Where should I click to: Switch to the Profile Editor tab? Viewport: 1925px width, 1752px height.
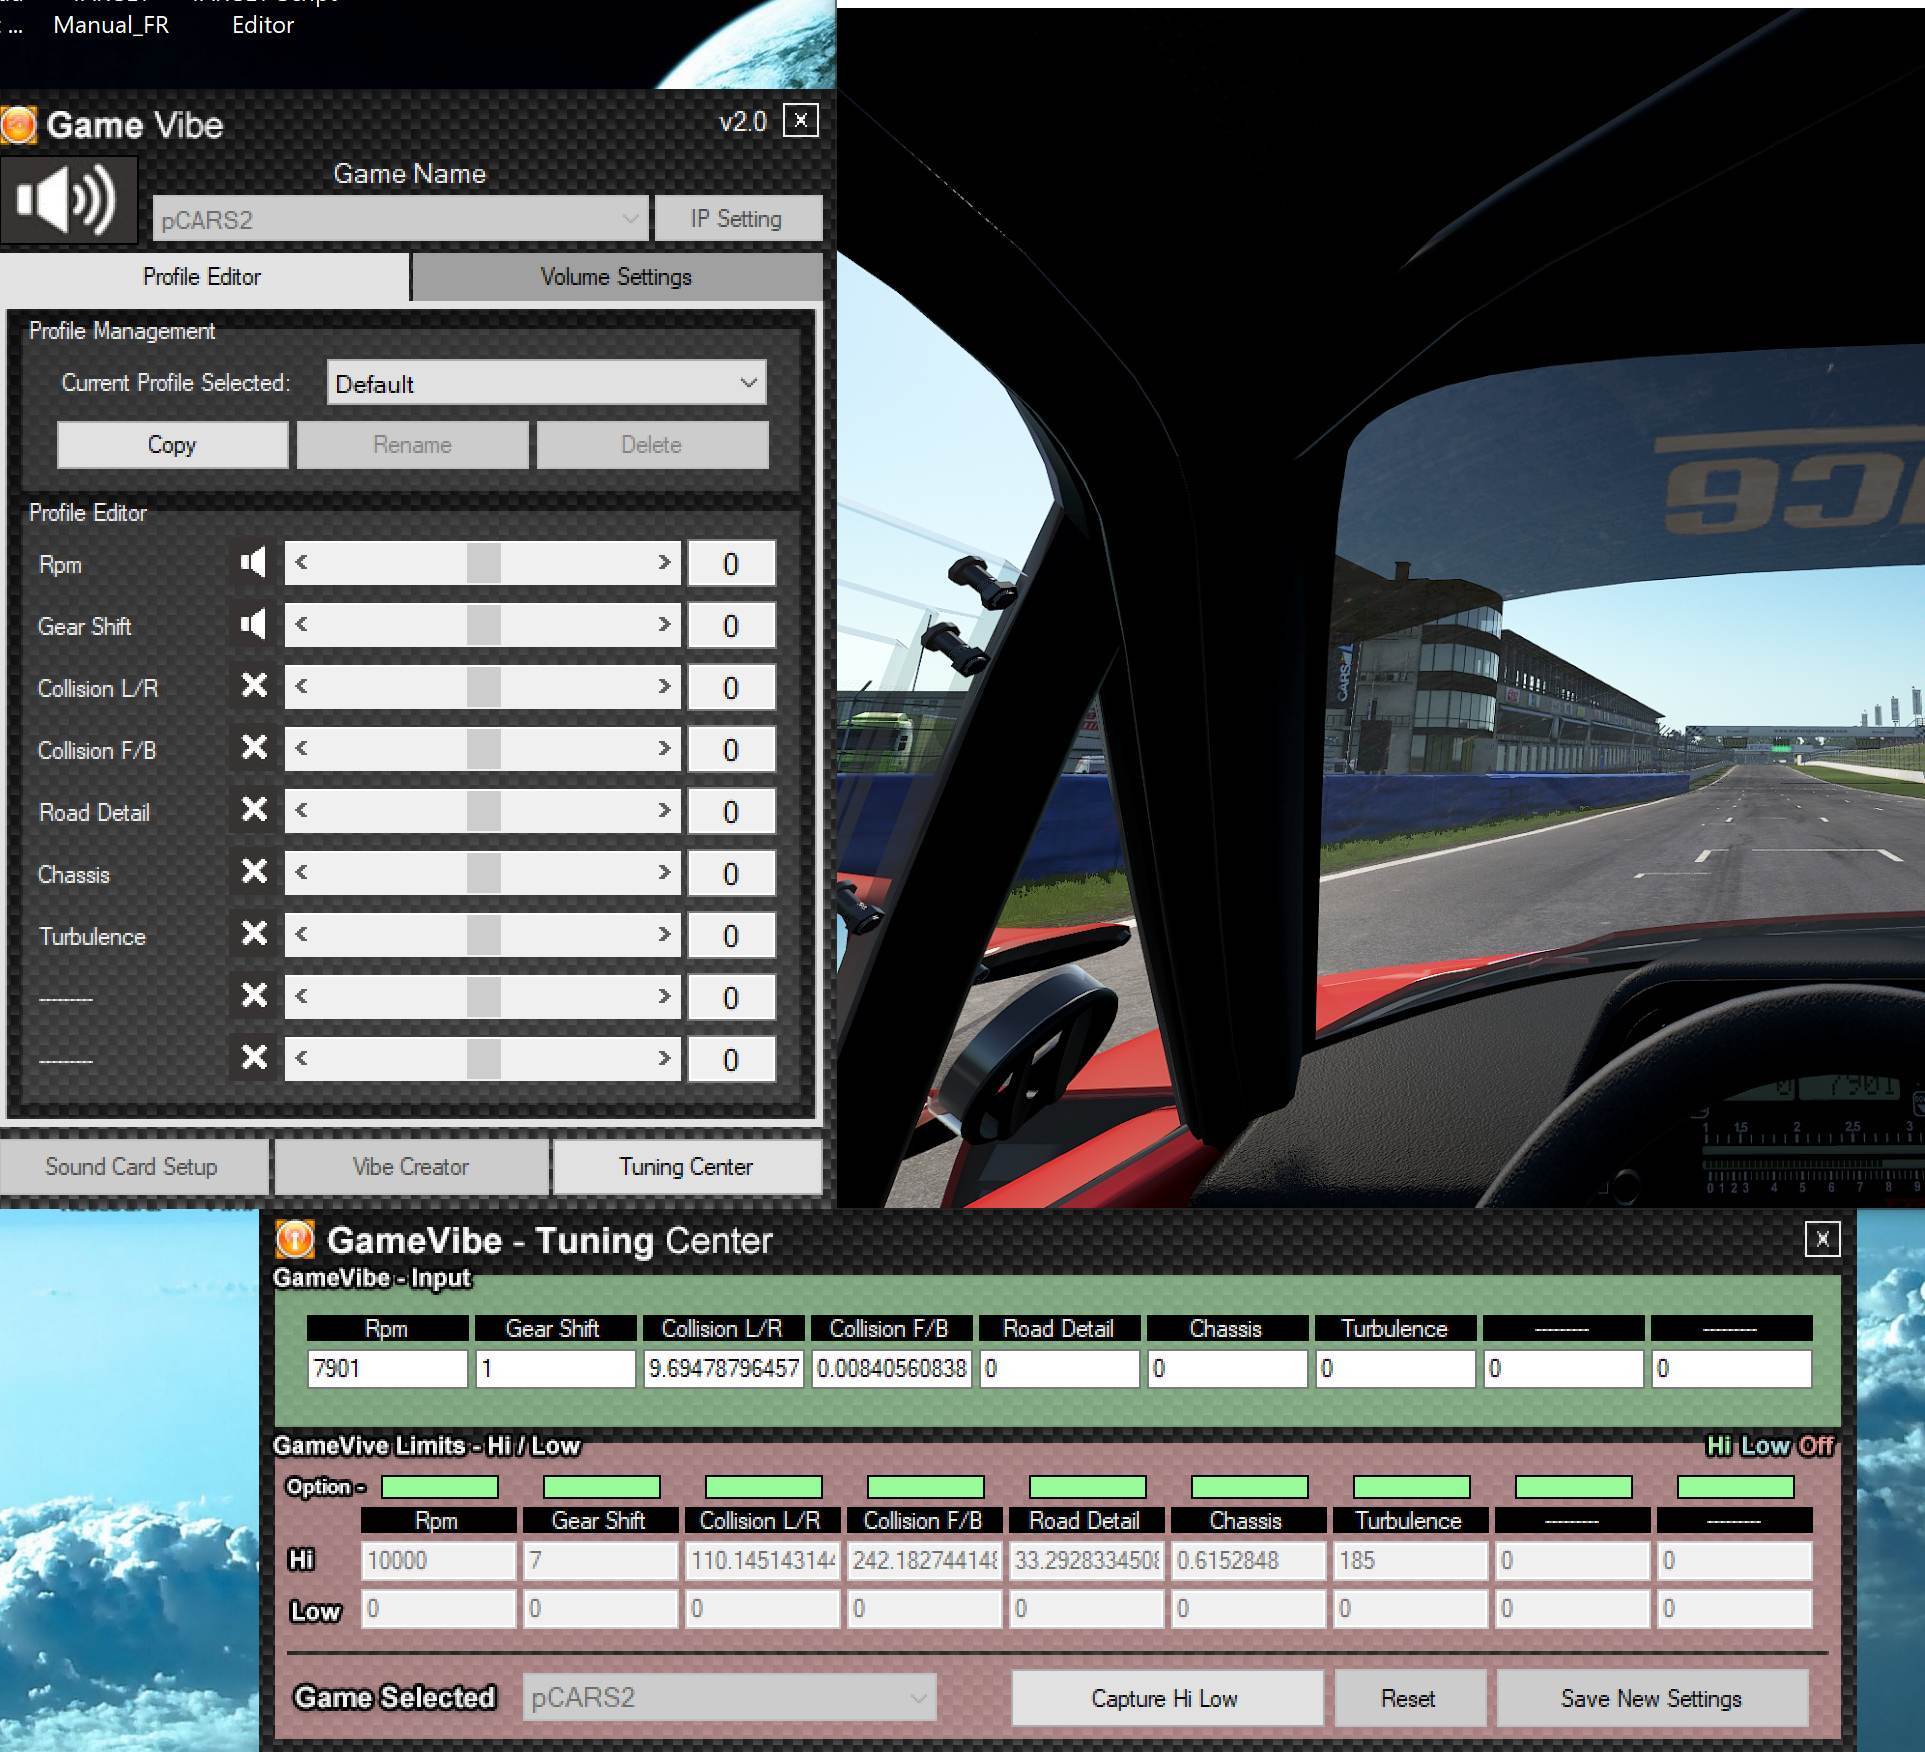[x=203, y=277]
